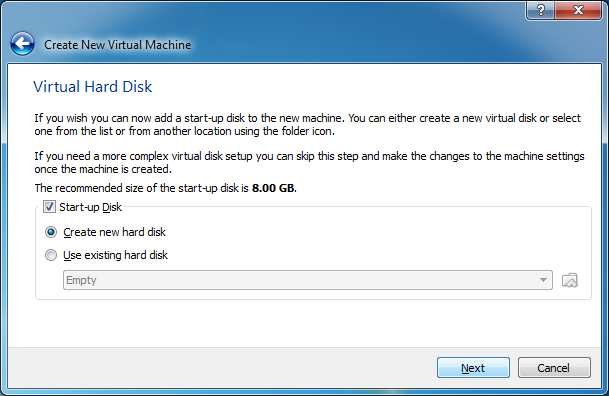Abort the wizard with the Cancel button
Viewport: 609px width, 396px height.
coord(554,368)
